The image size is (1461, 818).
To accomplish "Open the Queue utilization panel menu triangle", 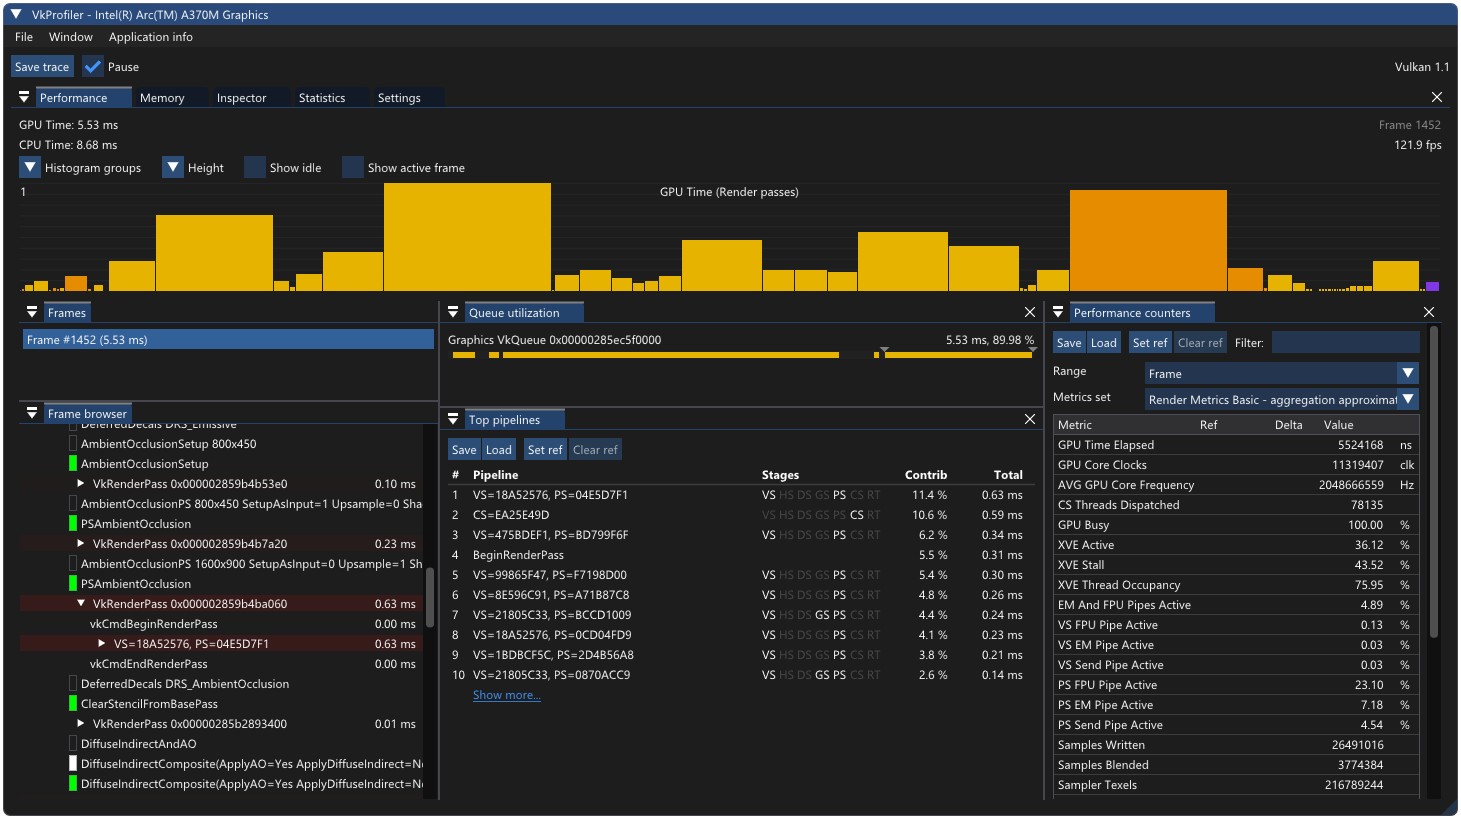I will pos(453,313).
